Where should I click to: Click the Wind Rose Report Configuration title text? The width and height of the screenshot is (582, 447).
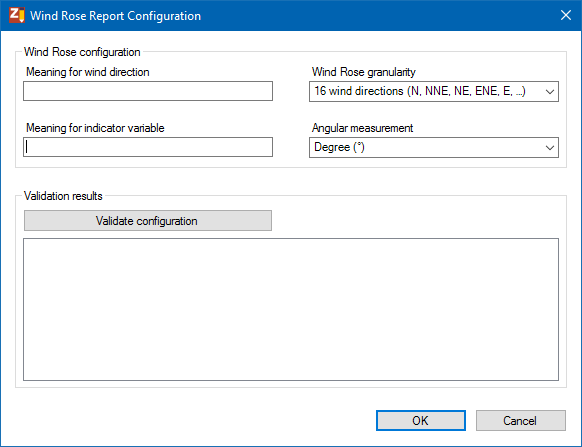click(115, 16)
